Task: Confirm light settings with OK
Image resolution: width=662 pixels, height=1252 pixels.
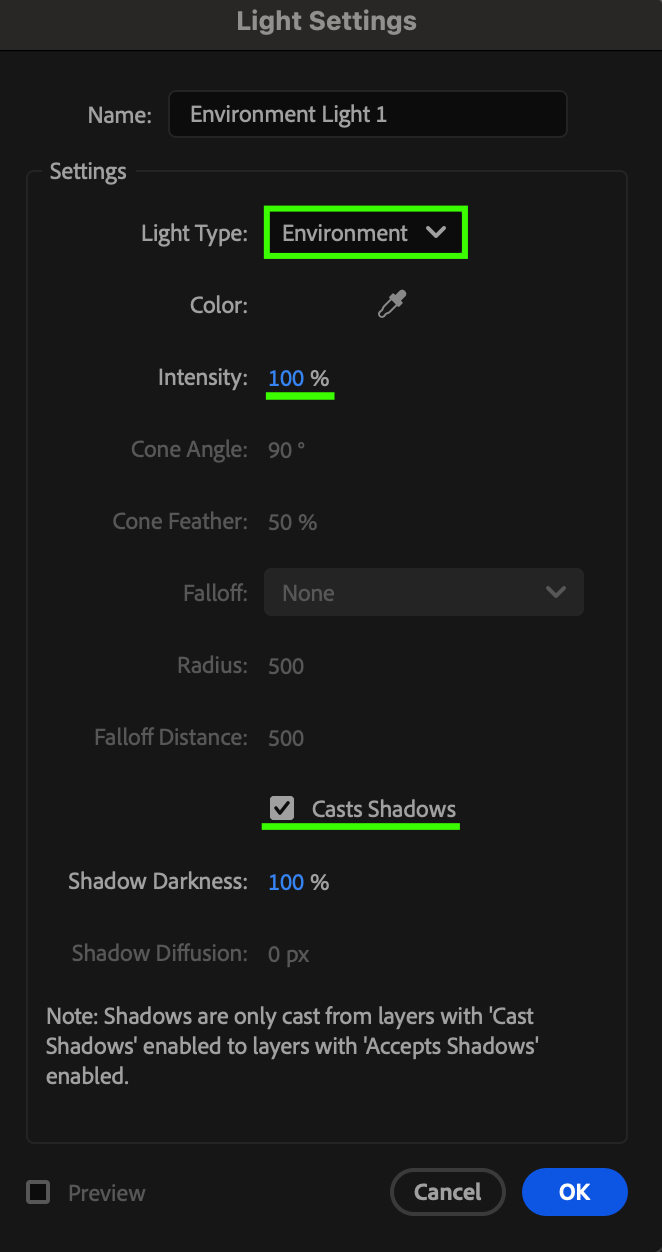Action: (574, 1192)
